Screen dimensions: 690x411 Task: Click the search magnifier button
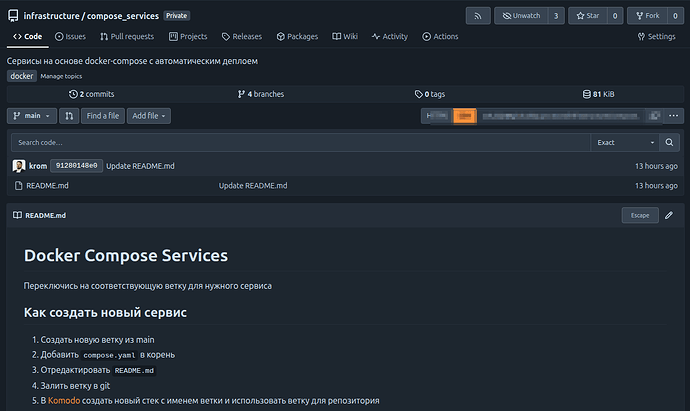pyautogui.click(x=669, y=143)
